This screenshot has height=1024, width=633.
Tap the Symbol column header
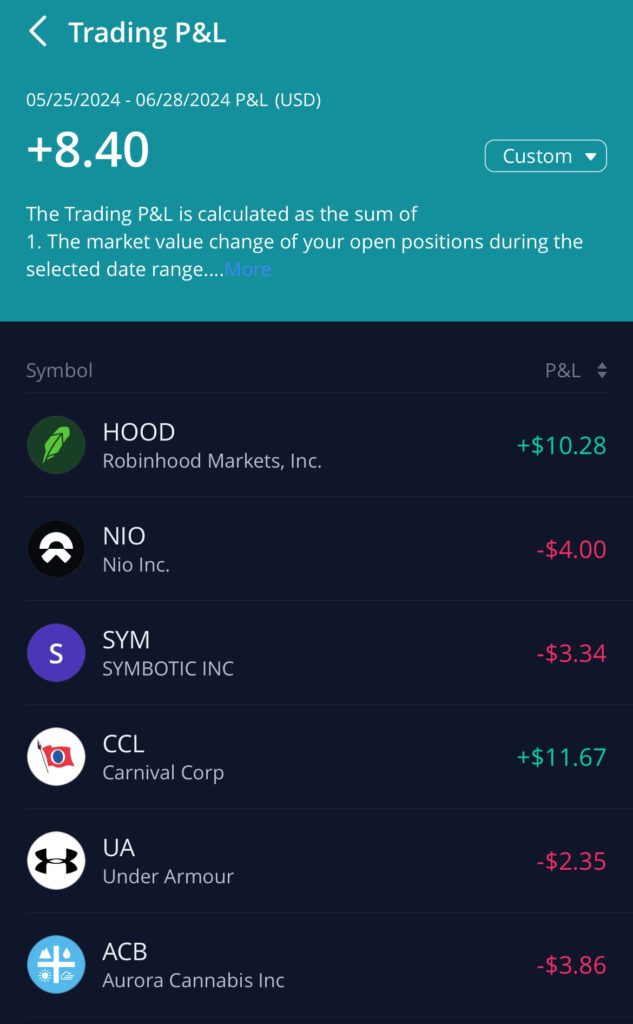click(x=59, y=371)
